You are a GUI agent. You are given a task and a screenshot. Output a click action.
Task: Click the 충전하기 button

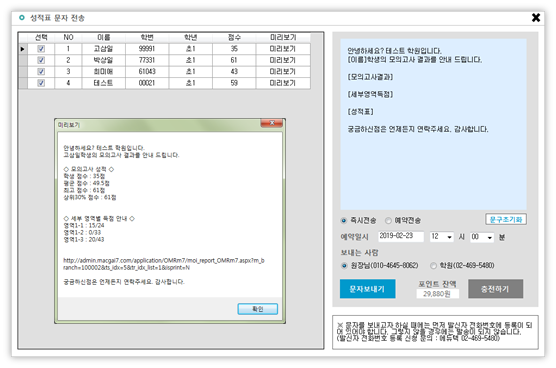point(495,289)
